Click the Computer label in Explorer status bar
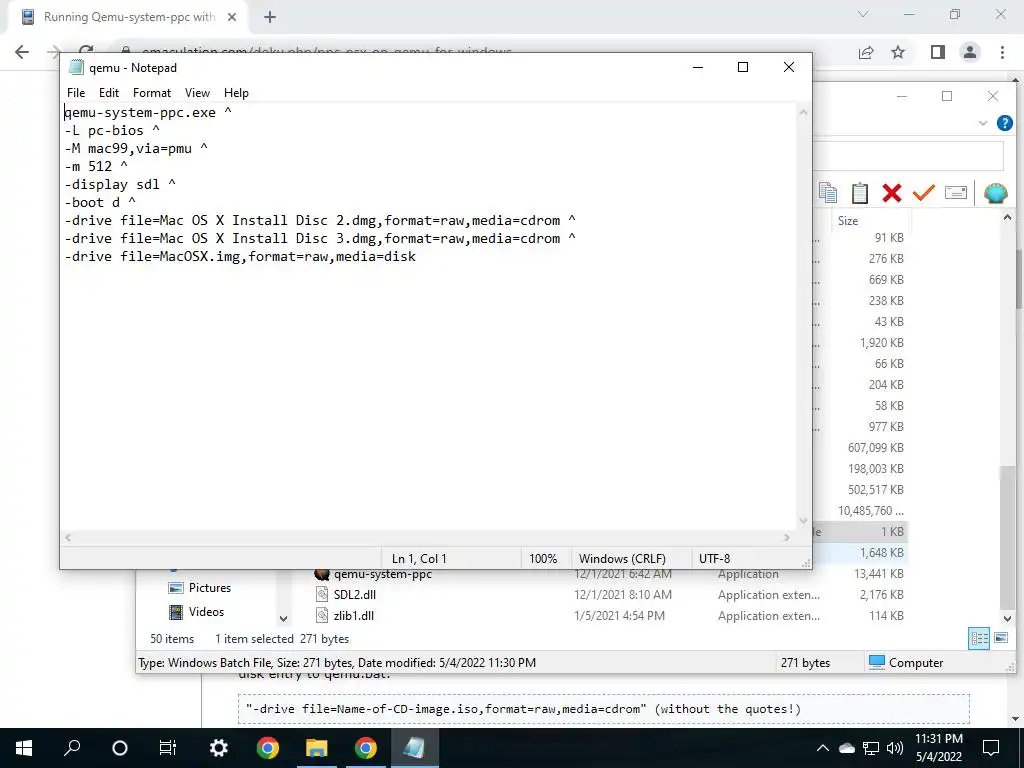This screenshot has height=768, width=1024. coord(916,663)
